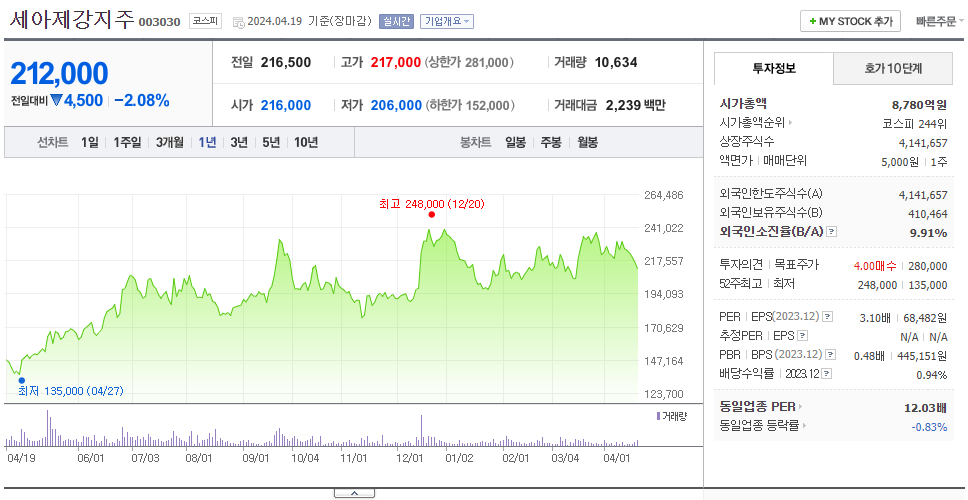This screenshot has width=968, height=500.
Task: Click the 코스피 market label
Action: click(x=205, y=21)
